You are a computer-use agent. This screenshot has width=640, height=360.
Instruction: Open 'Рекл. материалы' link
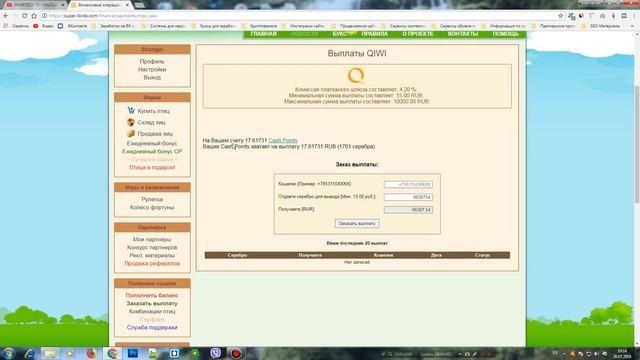[x=152, y=255]
